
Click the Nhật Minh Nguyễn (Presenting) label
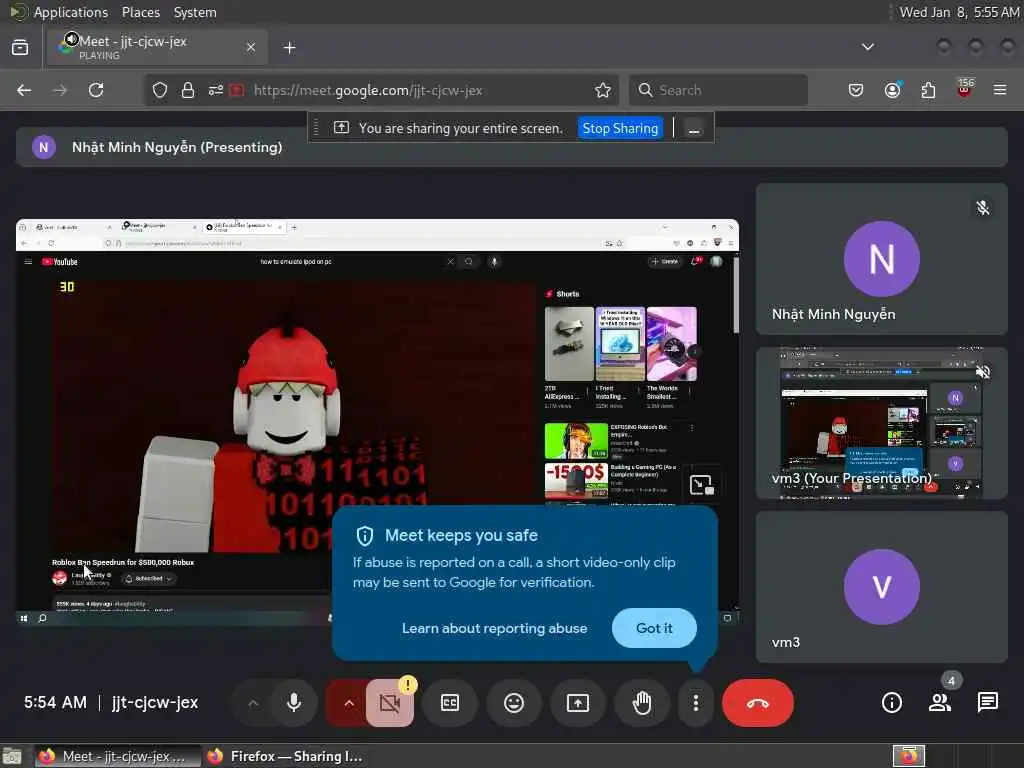click(177, 147)
